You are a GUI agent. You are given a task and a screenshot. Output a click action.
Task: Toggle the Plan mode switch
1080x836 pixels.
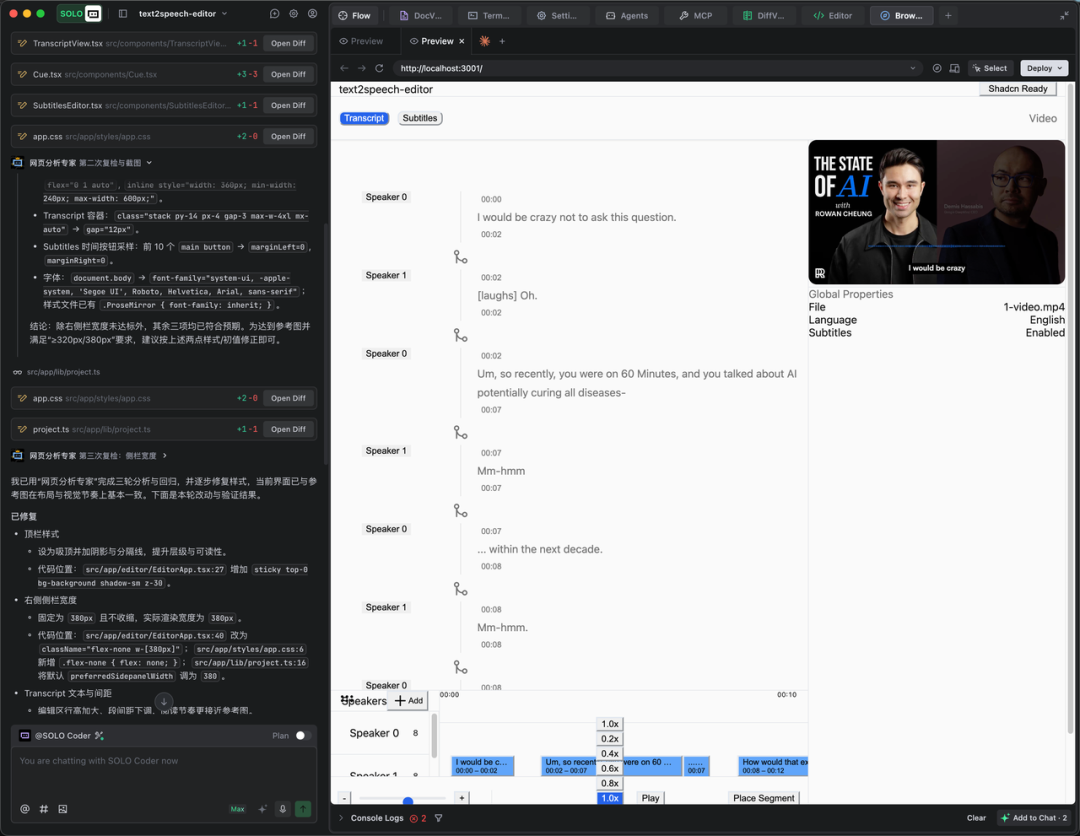(300, 736)
